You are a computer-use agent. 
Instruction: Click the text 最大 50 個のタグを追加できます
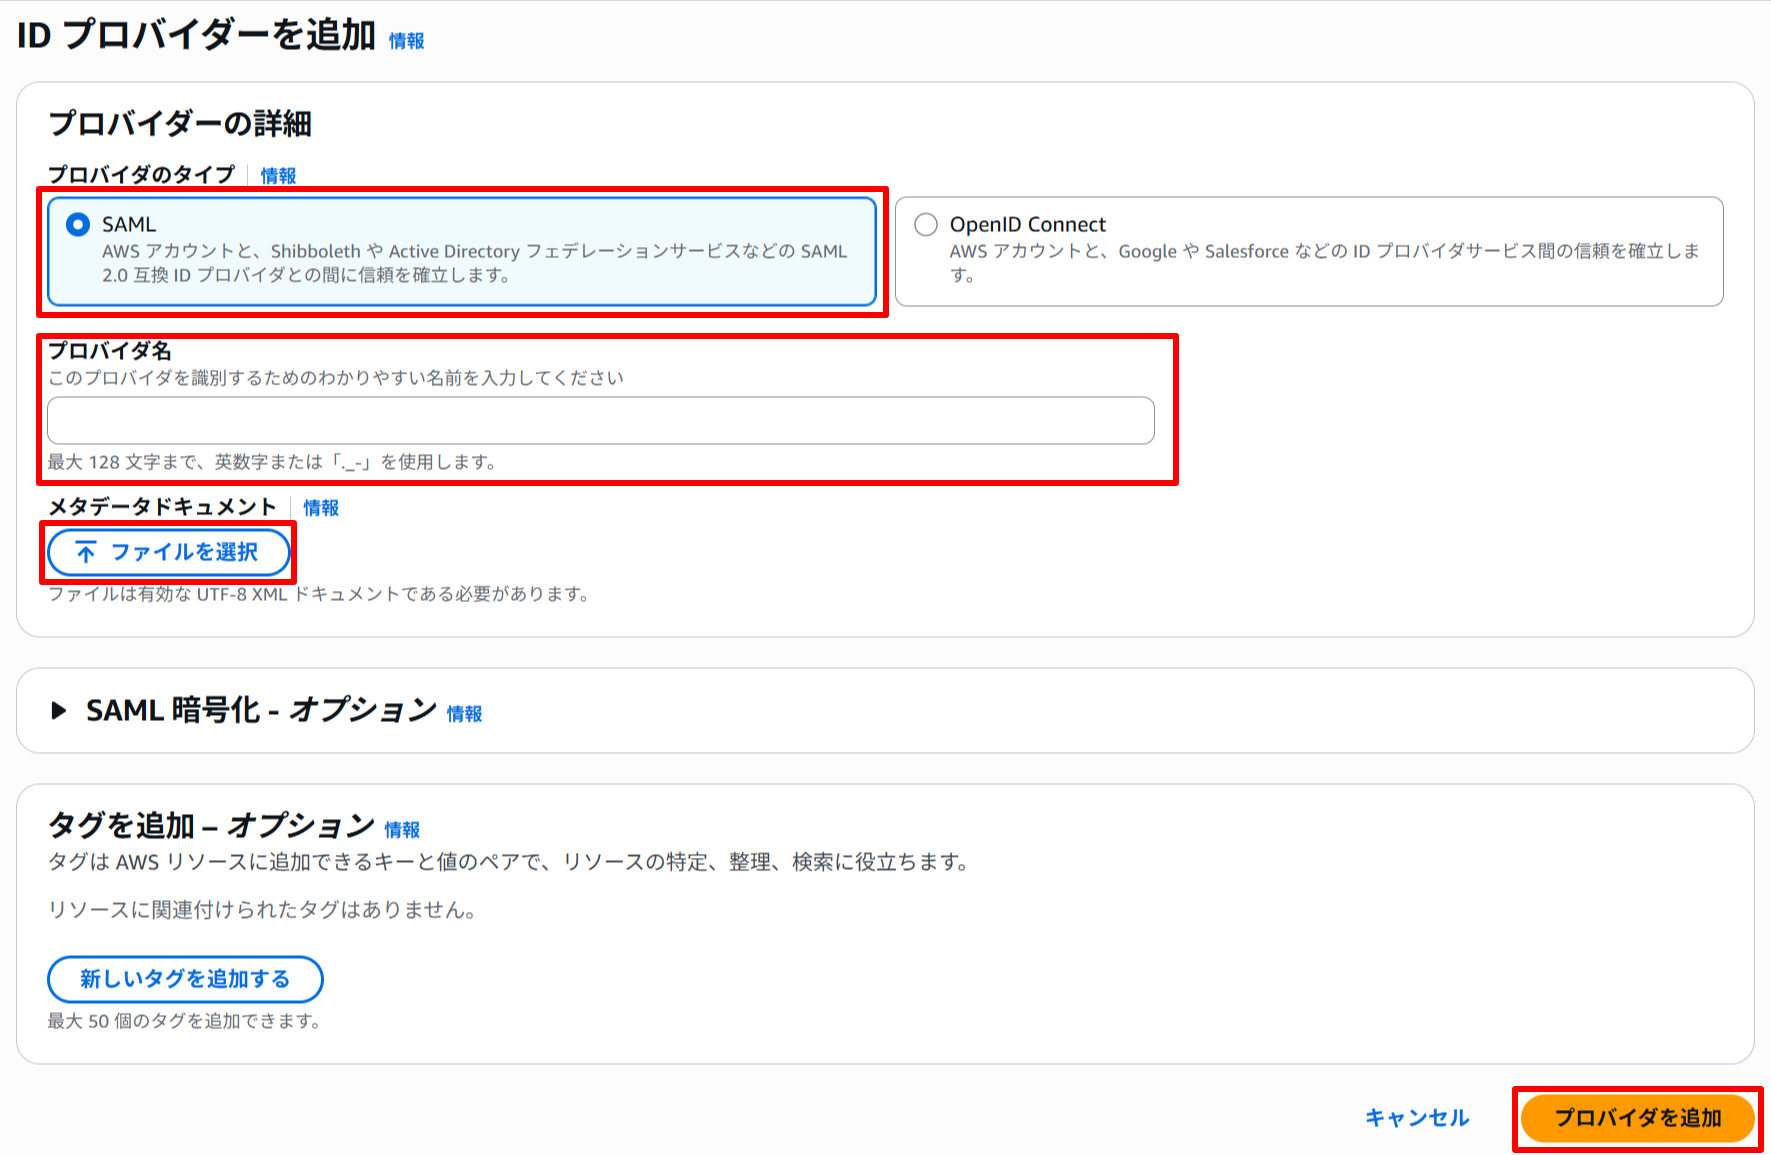click(x=184, y=1021)
